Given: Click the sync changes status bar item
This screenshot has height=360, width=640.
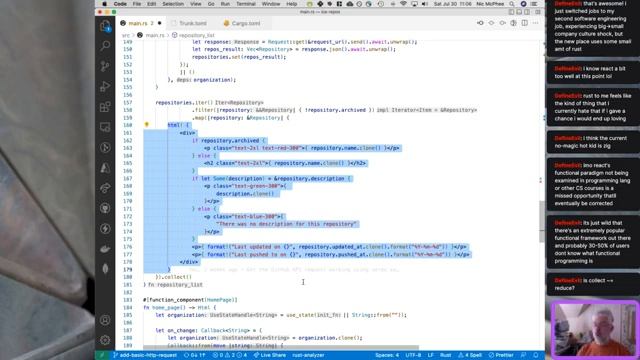Looking at the screenshot, I should pos(194,355).
